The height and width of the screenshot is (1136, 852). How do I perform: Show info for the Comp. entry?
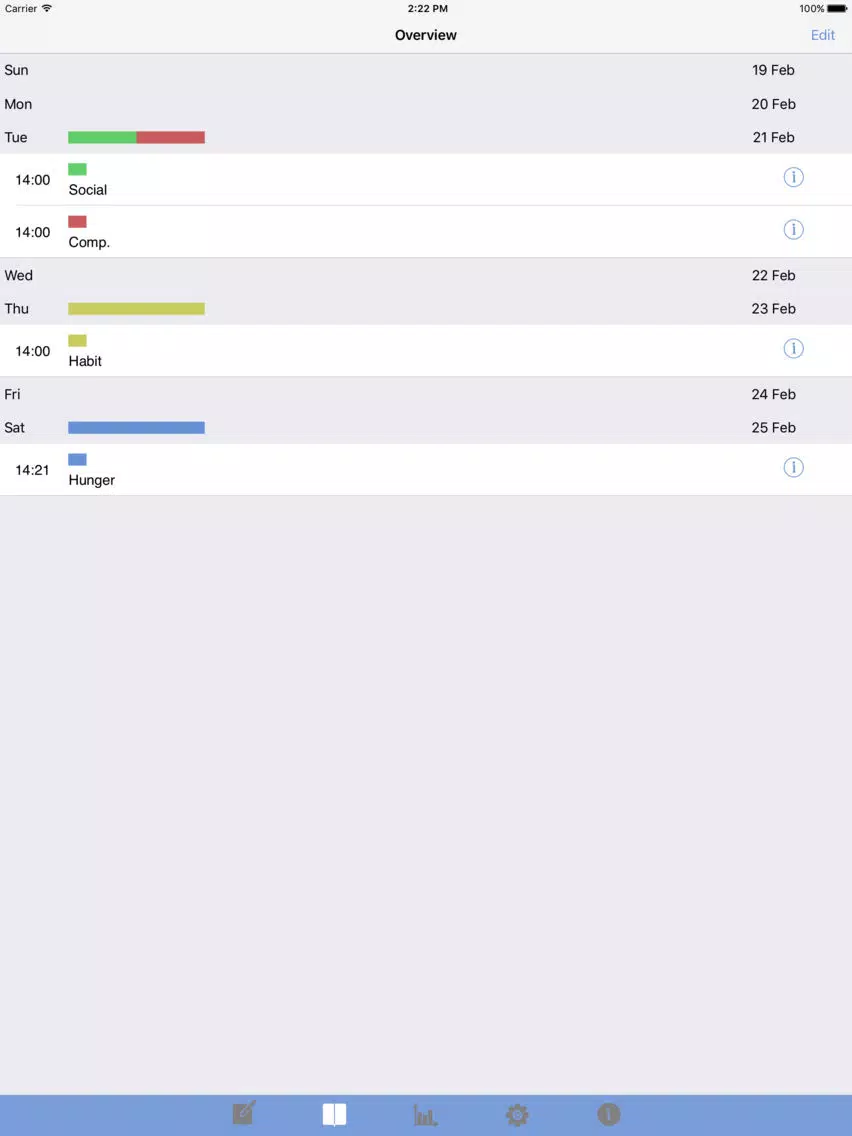793,230
